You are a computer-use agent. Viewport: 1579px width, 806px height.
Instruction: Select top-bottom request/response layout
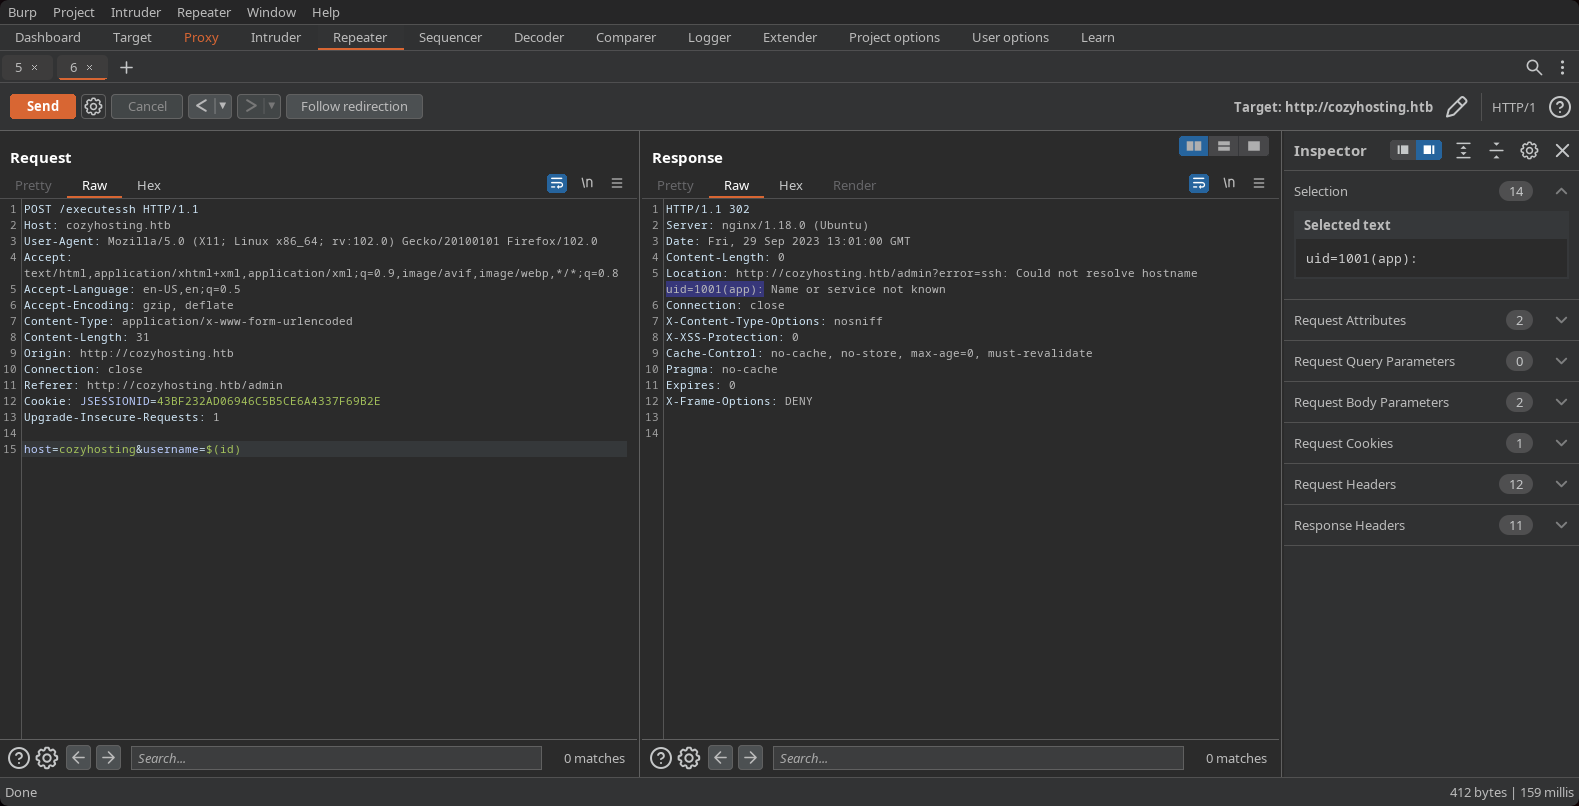coord(1224,146)
